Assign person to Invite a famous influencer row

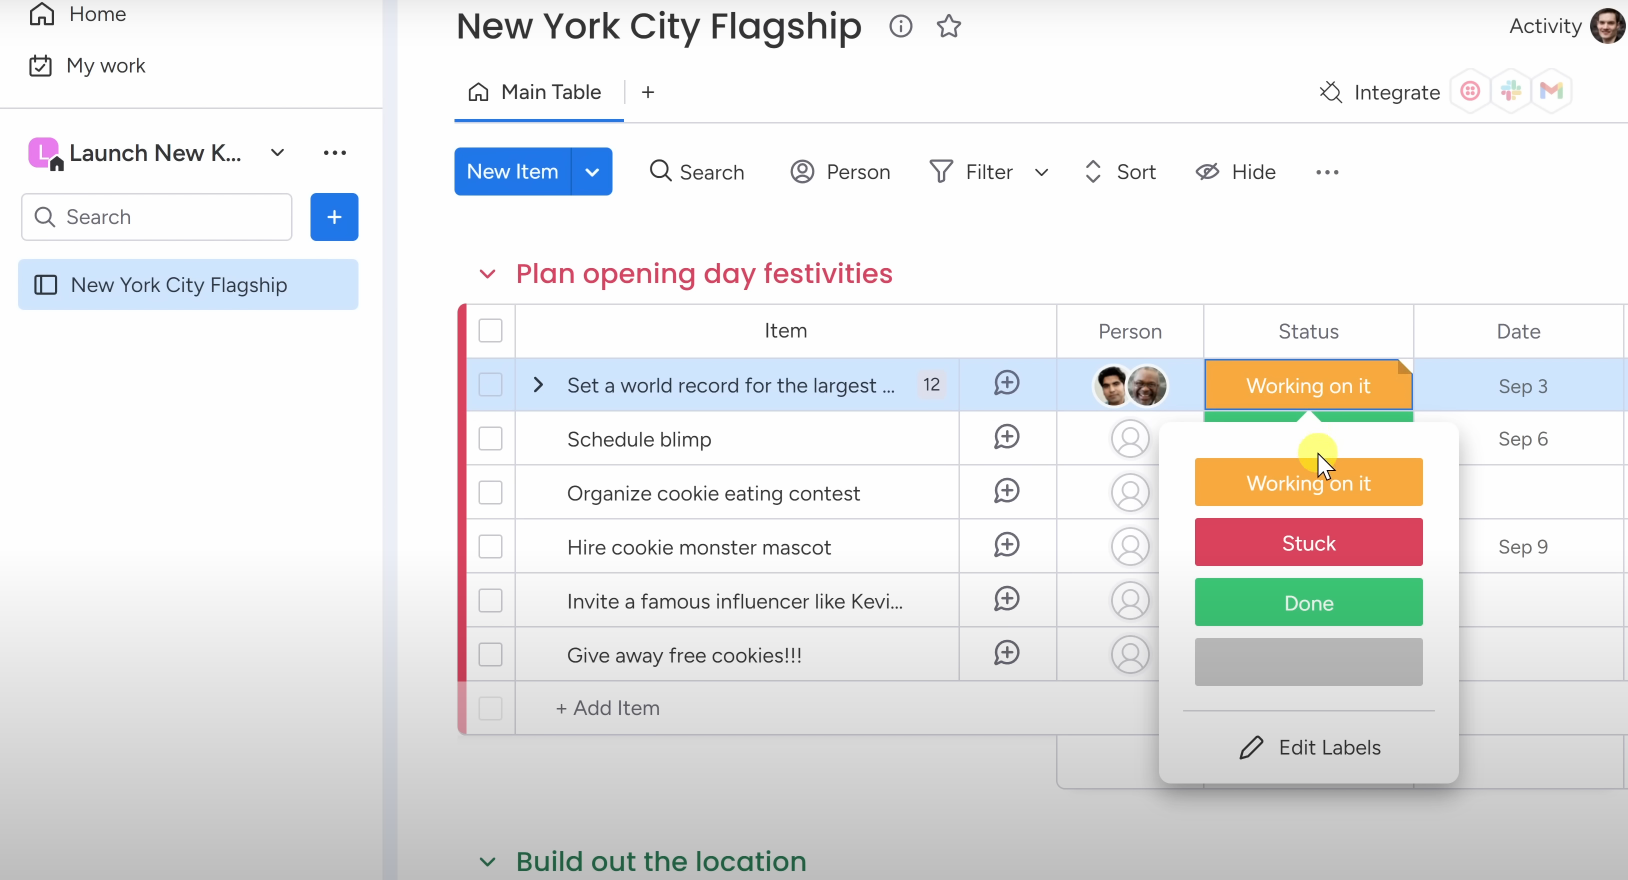[x=1130, y=601]
